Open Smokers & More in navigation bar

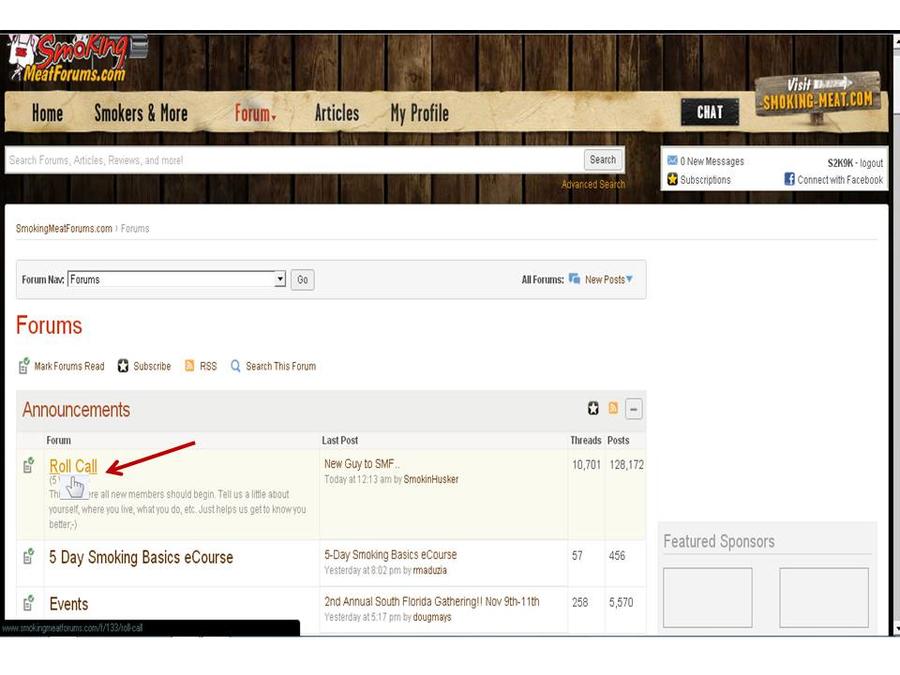tap(140, 113)
